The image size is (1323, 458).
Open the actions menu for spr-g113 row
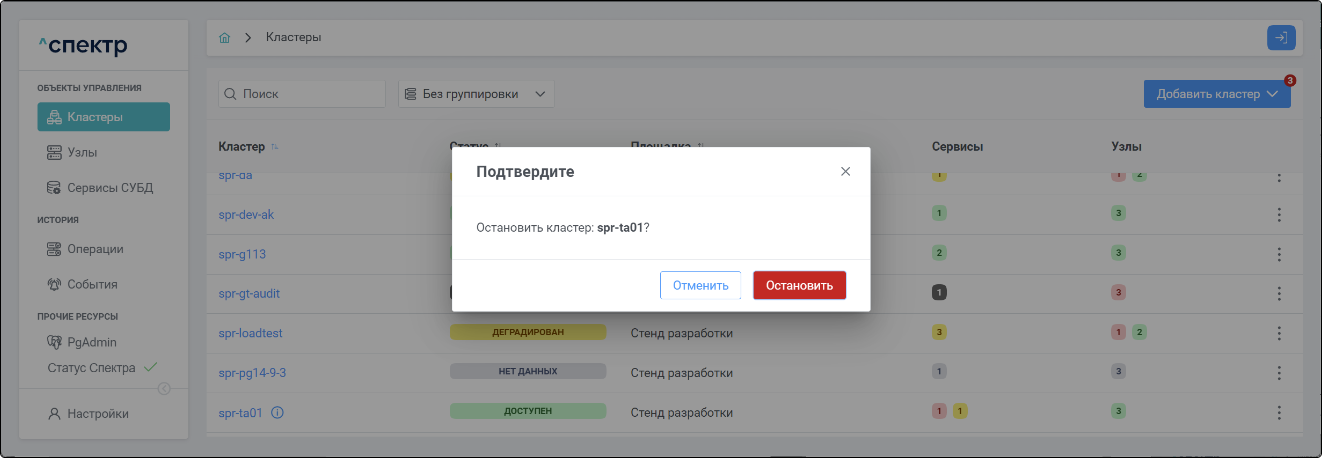(1278, 254)
